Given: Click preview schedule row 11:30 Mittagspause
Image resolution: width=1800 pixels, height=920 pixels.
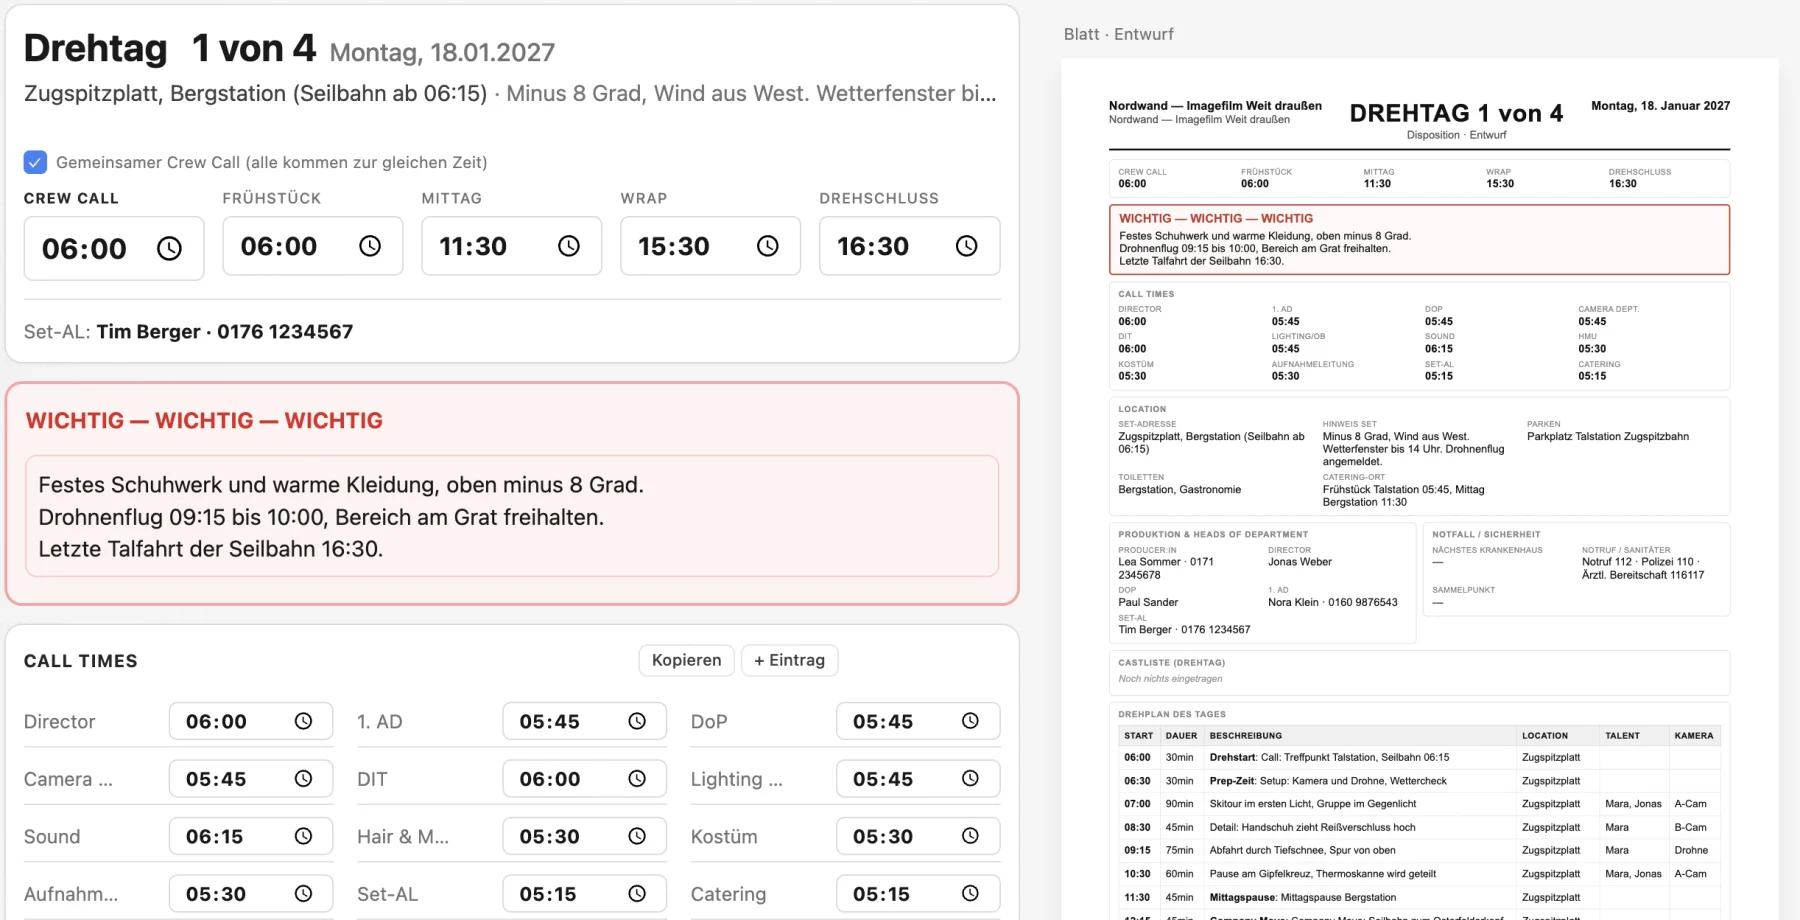Looking at the screenshot, I should pyautogui.click(x=1419, y=897).
